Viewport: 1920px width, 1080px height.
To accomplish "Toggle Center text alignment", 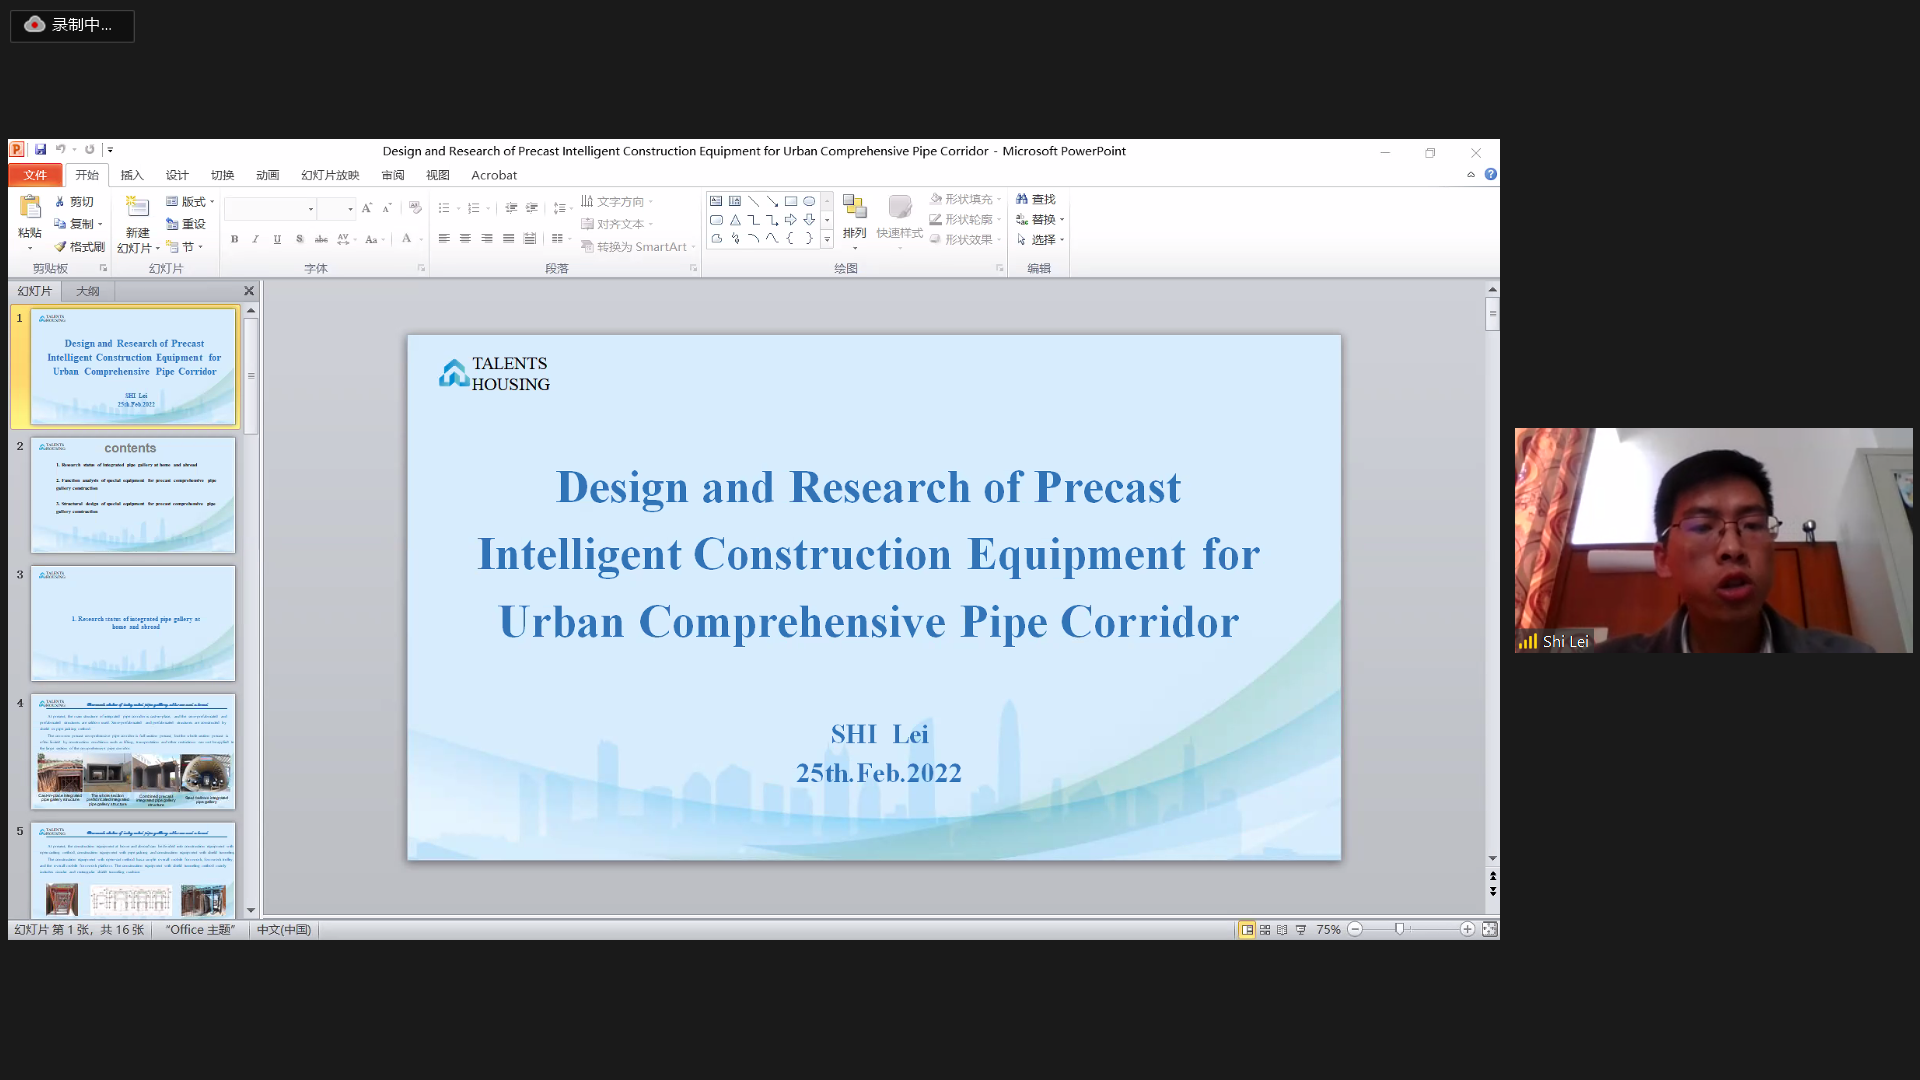I will pyautogui.click(x=465, y=239).
